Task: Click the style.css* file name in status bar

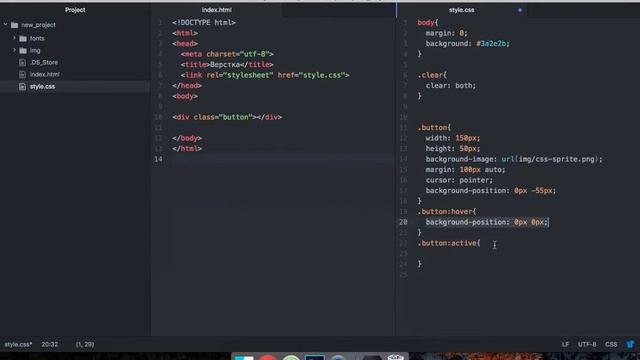Action: (18, 344)
